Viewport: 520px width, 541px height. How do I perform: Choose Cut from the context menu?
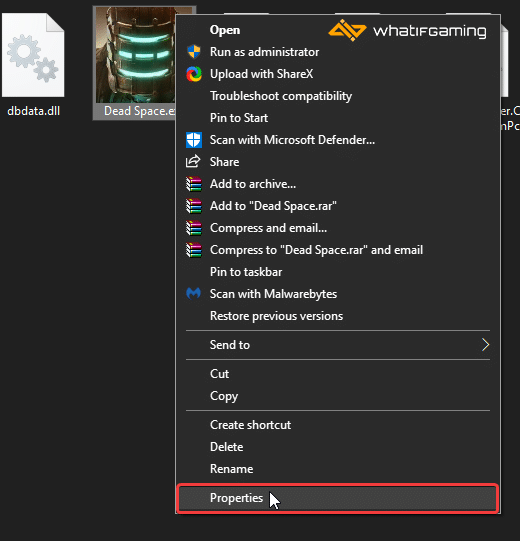338,374
